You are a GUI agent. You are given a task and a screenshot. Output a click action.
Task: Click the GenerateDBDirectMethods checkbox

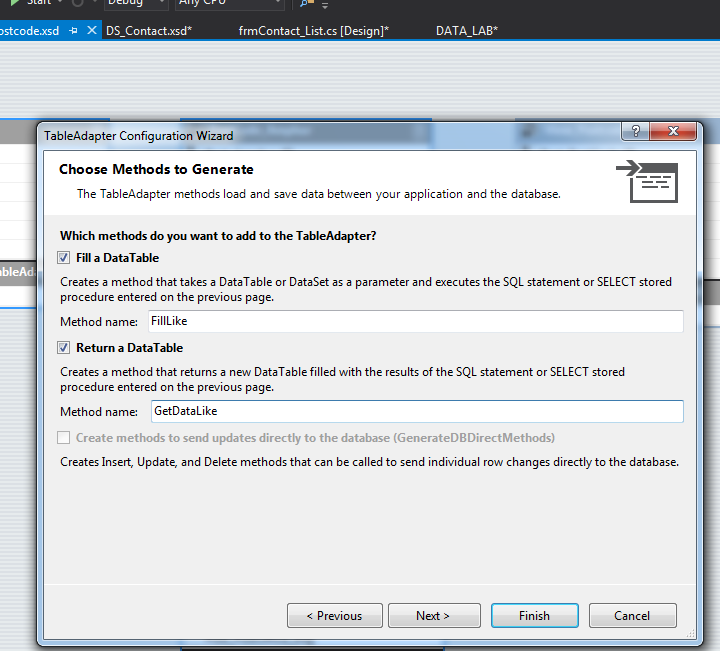coord(65,438)
